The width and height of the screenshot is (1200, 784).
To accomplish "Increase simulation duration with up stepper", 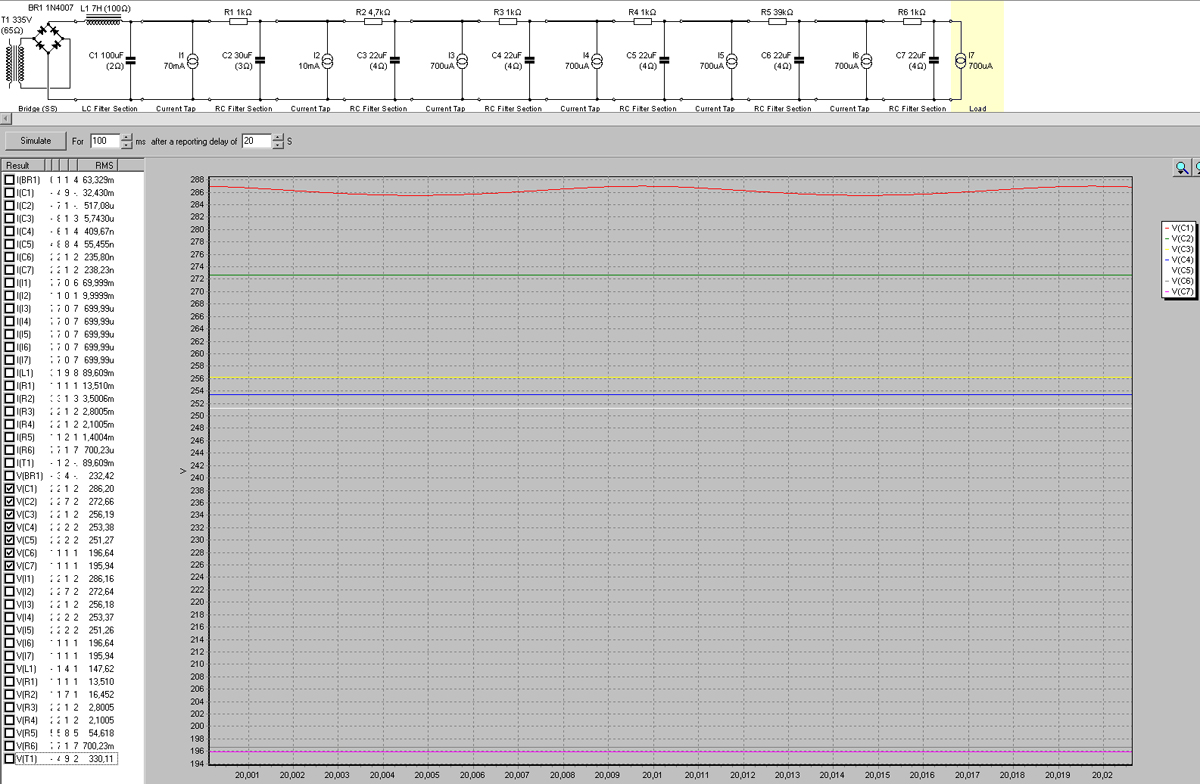I will tap(126, 137).
